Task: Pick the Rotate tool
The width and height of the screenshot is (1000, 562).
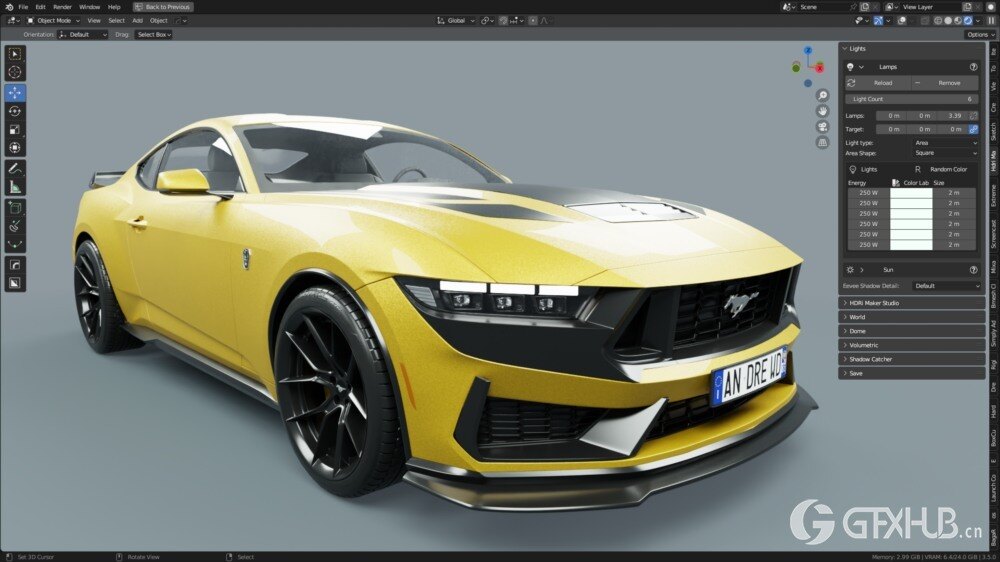Action: 15,111
